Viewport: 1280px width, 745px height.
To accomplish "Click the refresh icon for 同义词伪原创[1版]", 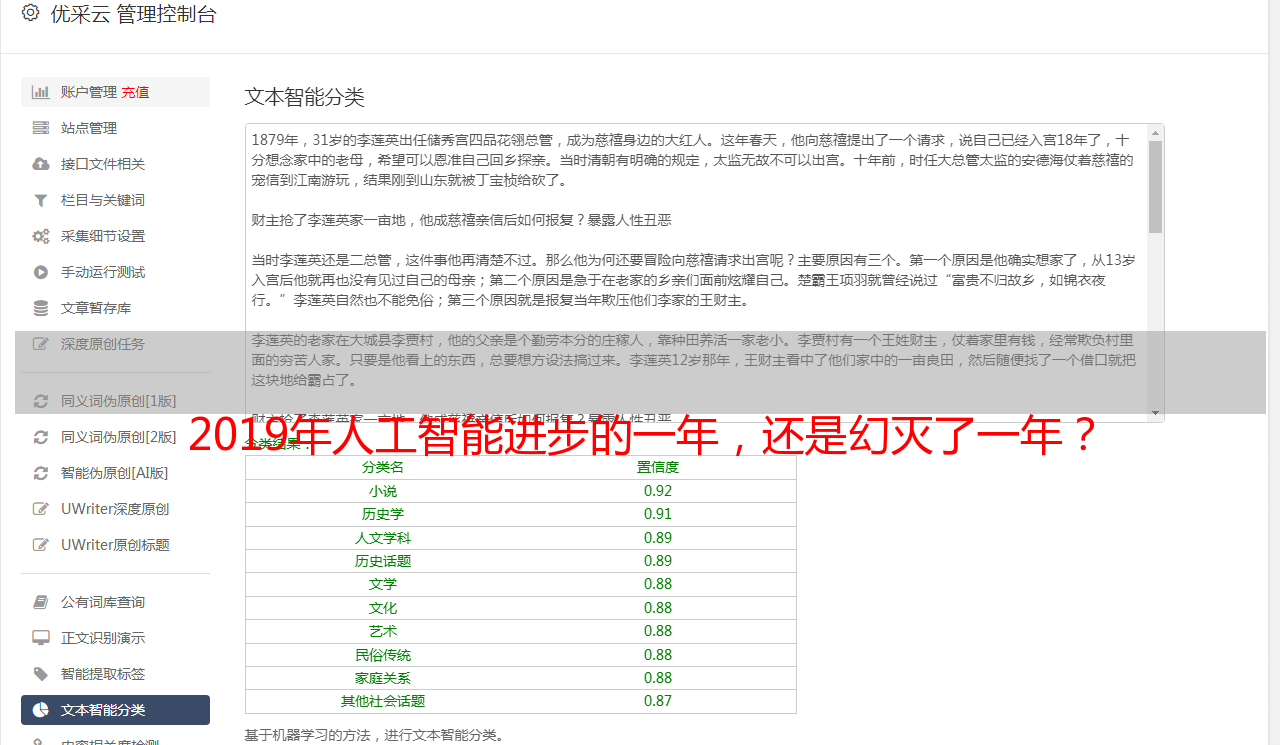I will click(x=41, y=401).
